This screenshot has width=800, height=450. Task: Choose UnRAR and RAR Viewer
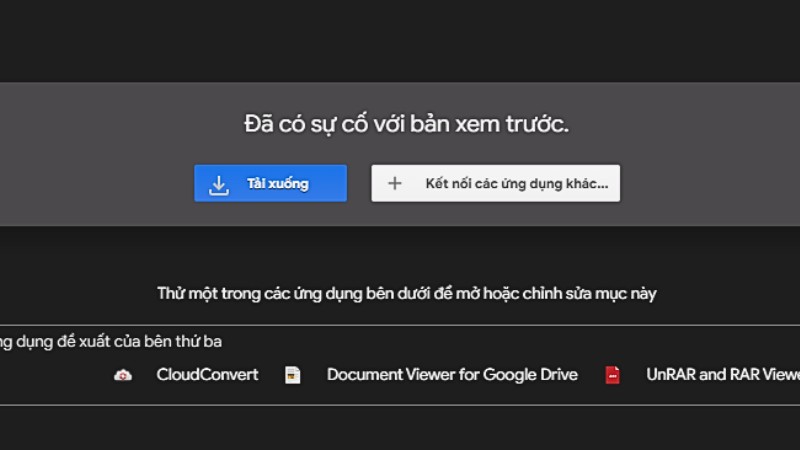click(722, 375)
